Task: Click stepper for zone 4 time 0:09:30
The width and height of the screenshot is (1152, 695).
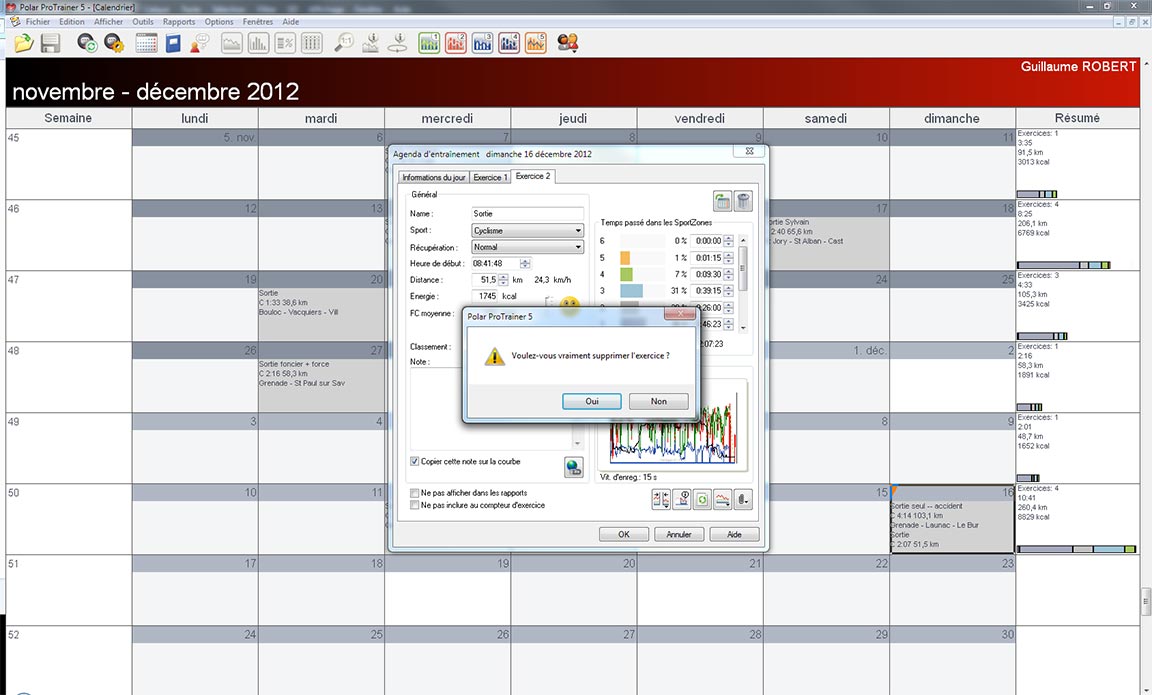Action: coord(728,274)
